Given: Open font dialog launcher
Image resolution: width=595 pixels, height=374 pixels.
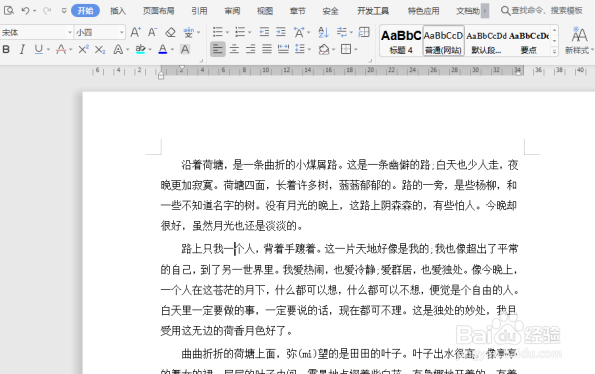Looking at the screenshot, I should tap(201, 60).
